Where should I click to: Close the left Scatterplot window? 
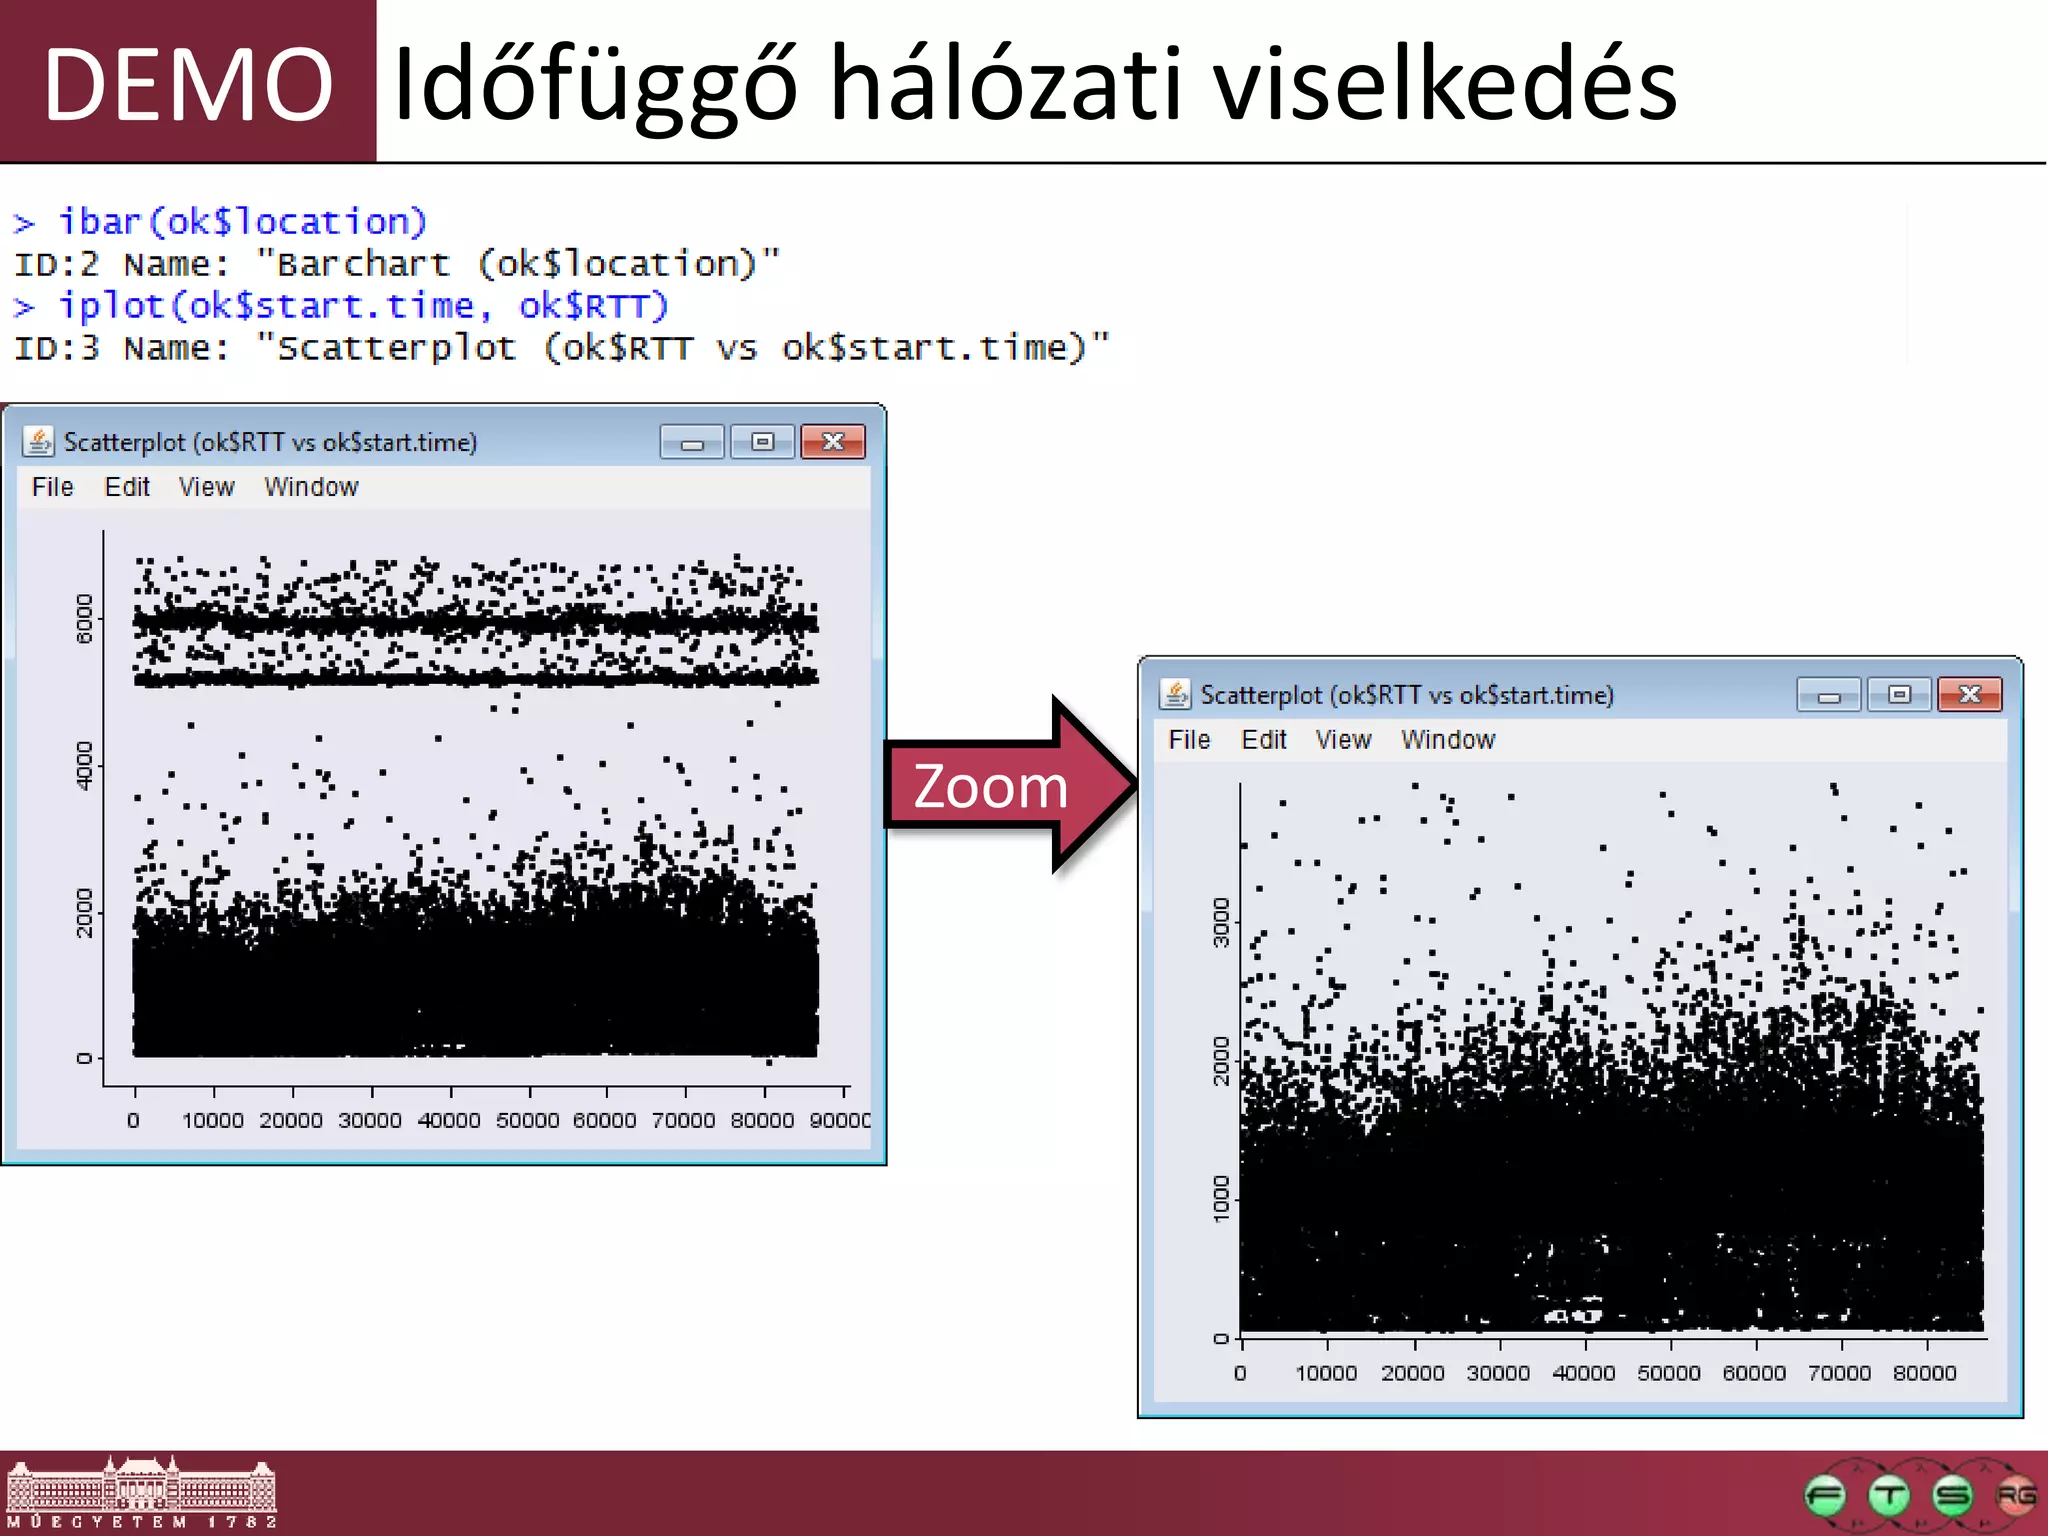833,442
